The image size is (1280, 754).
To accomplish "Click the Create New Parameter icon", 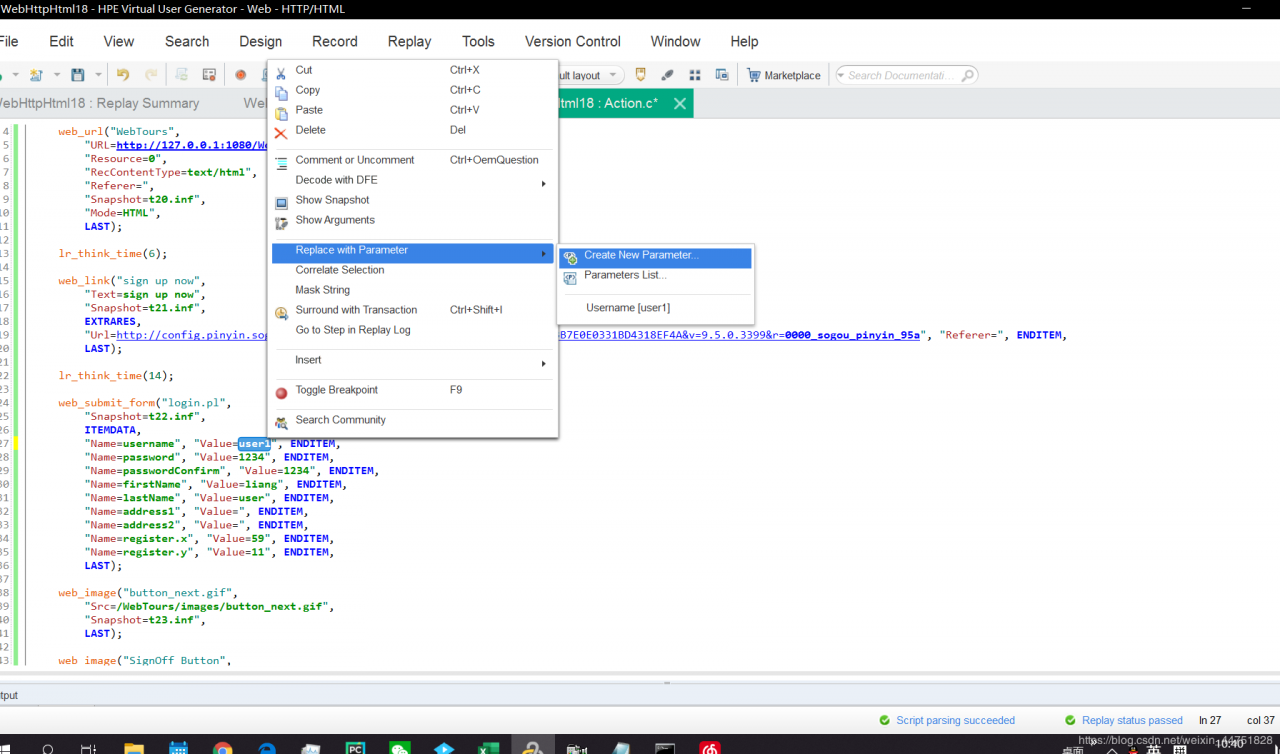I will (570, 257).
